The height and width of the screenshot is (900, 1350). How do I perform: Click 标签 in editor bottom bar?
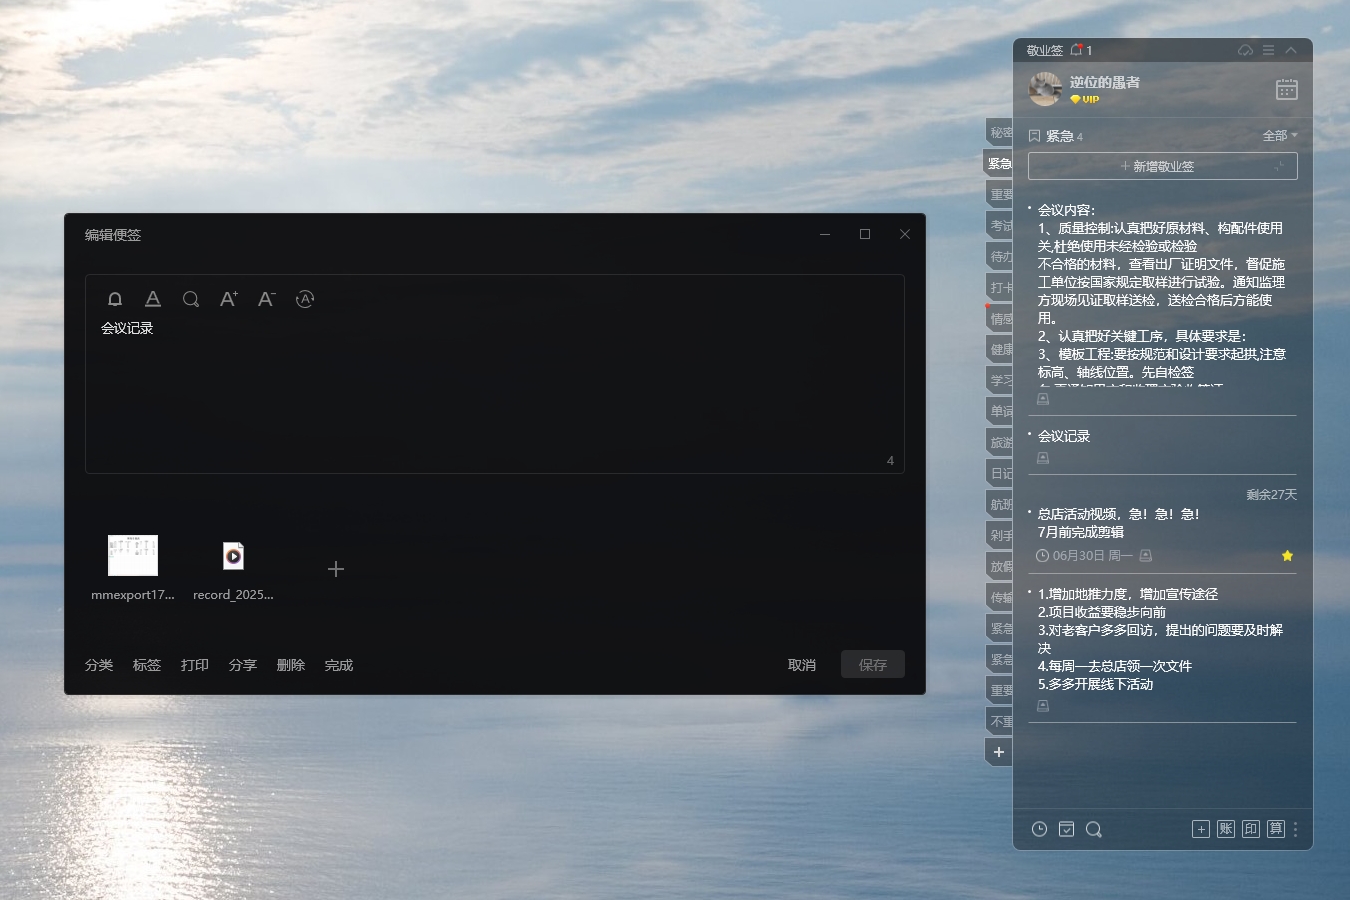click(x=147, y=665)
